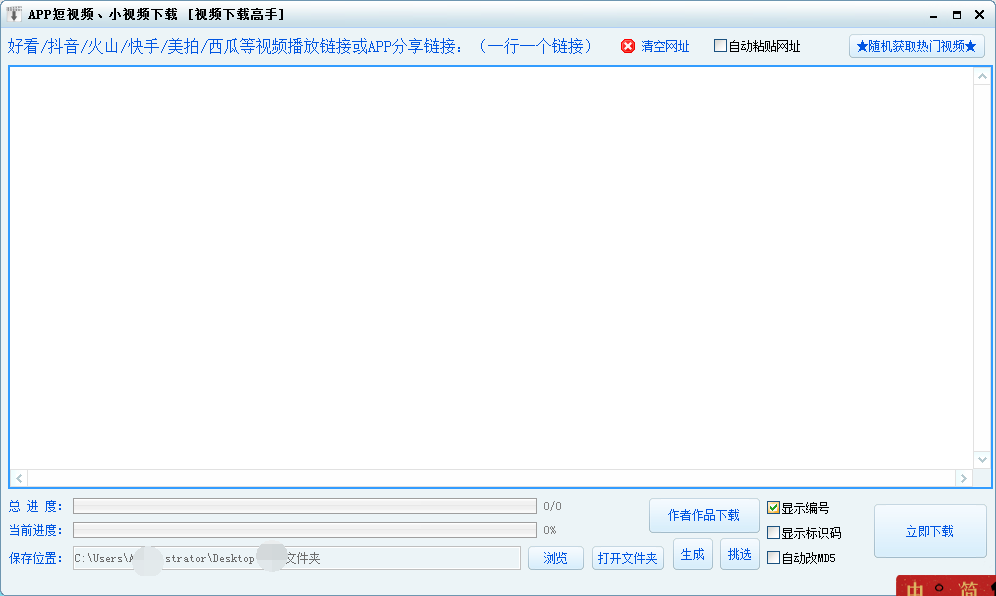Click ★随机获取热门视频★ button
Screen dimensions: 996x596
tap(917, 46)
